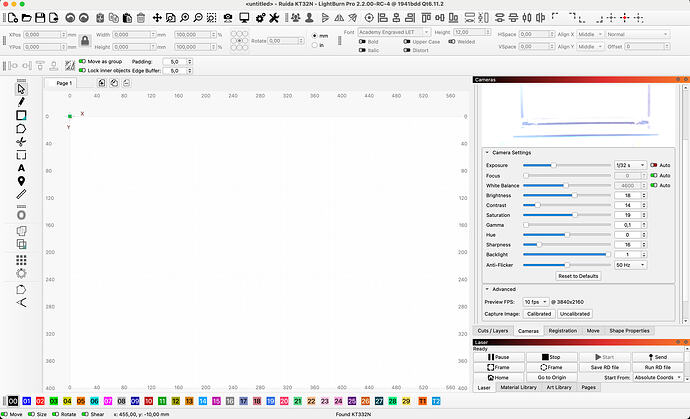
Task: Select the Rectangle tool
Action: click(x=21, y=115)
